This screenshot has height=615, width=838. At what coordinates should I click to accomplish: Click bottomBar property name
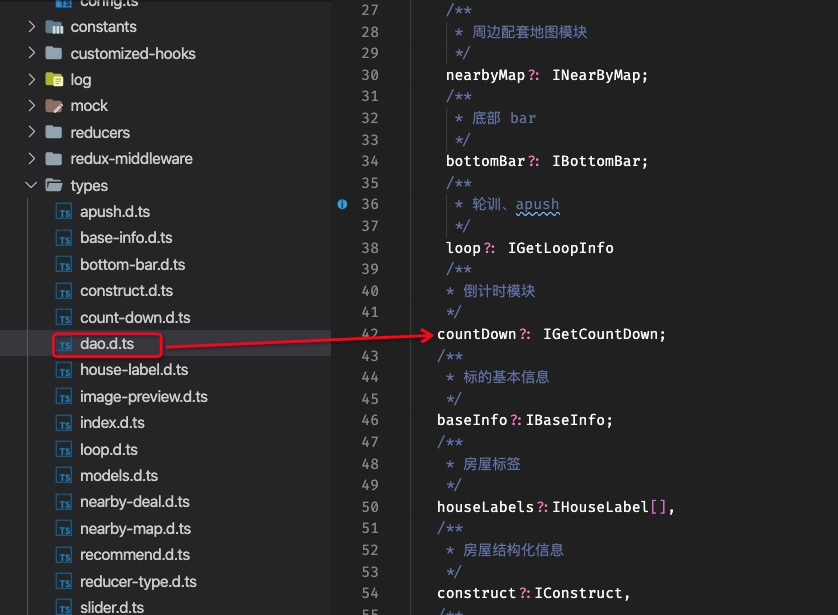pos(485,161)
